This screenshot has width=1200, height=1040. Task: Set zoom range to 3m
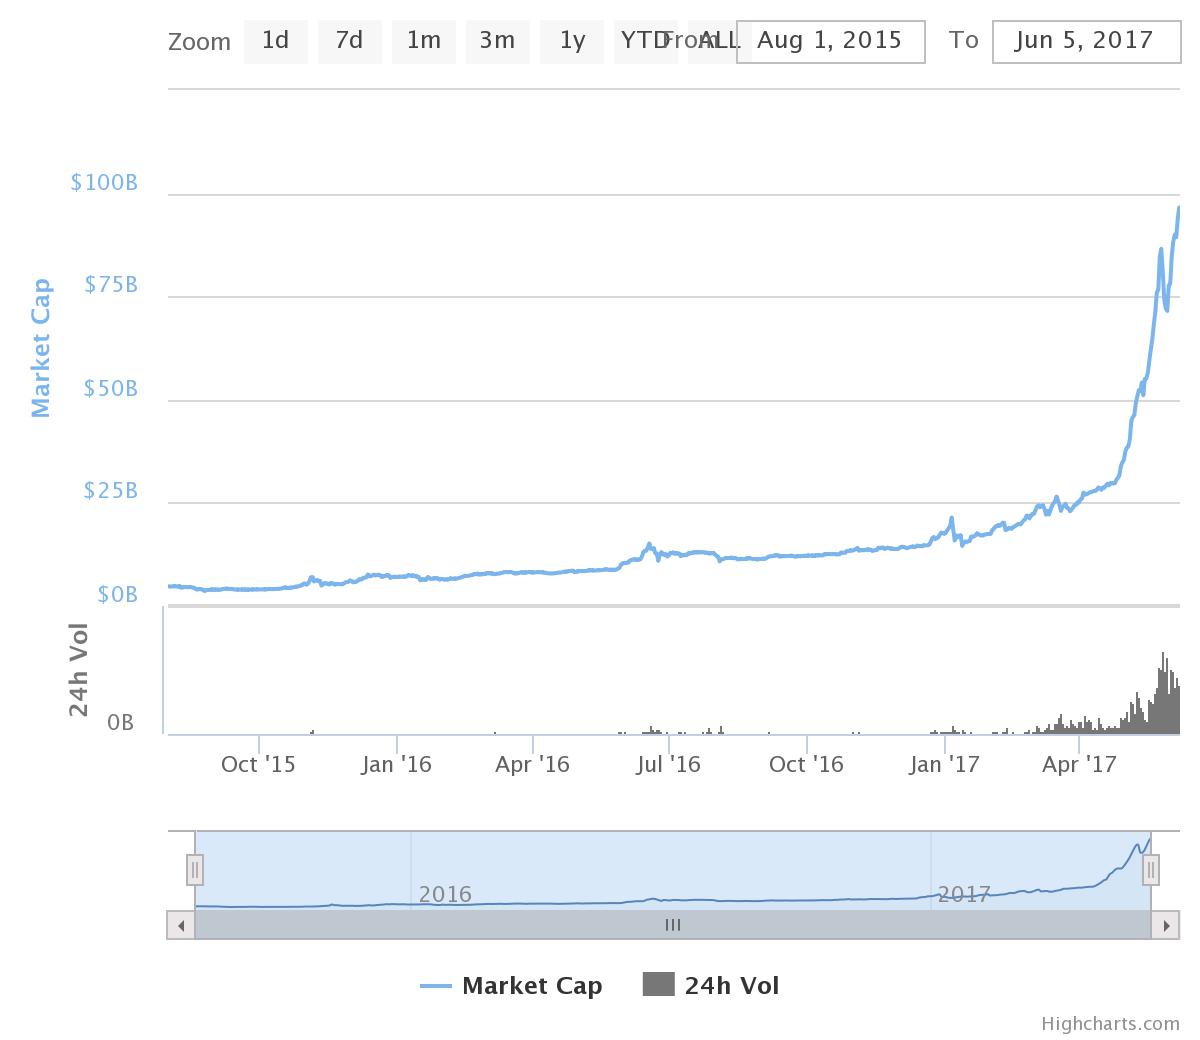click(x=497, y=41)
